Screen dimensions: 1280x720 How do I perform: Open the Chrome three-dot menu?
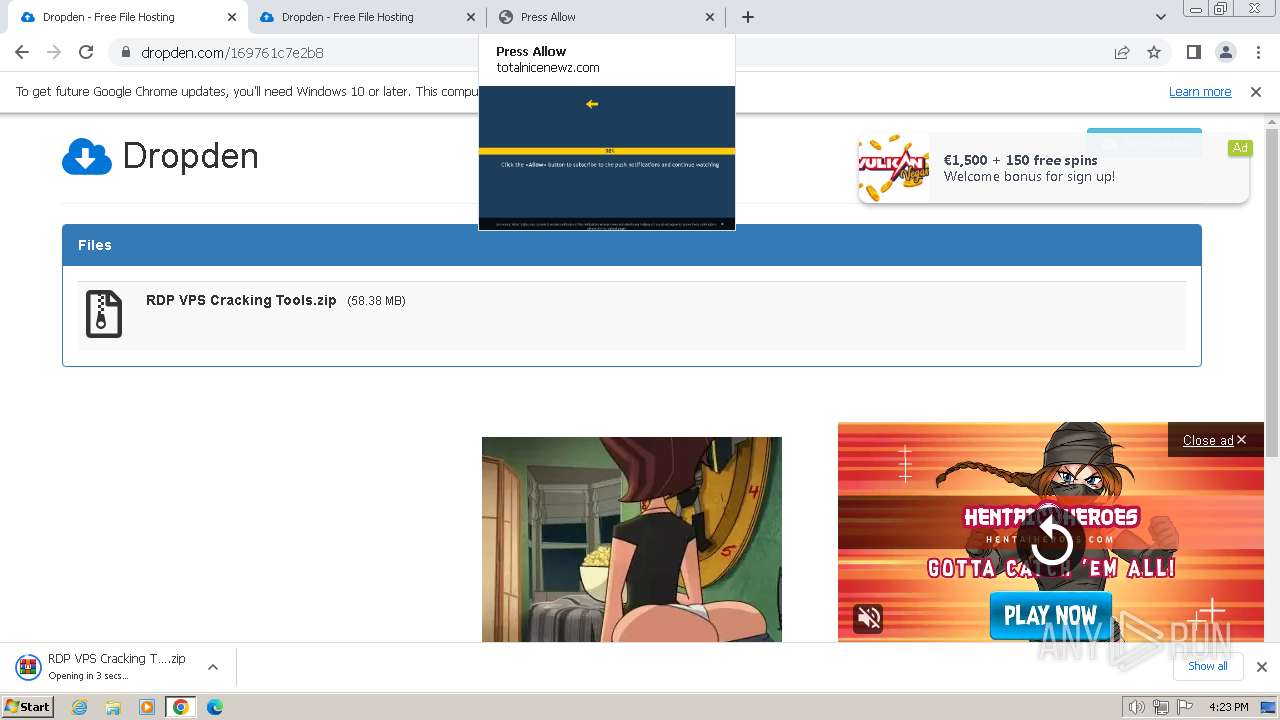[1257, 52]
